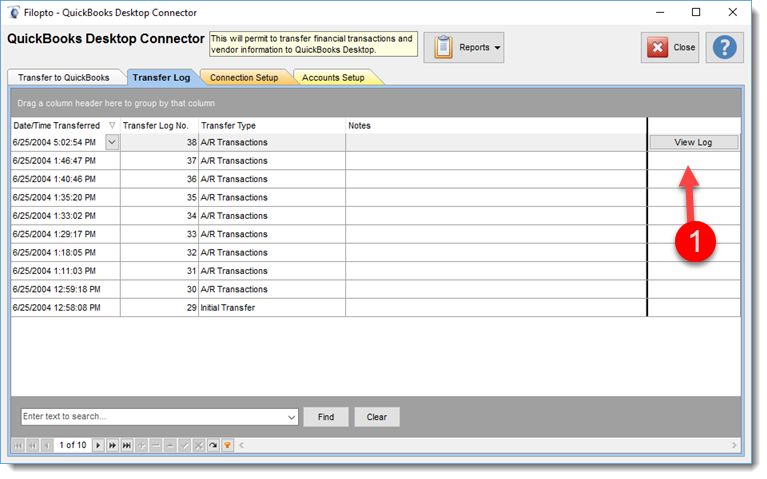This screenshot has width=767, height=479.
Task: Click the Initial Transfer type cell
Action: click(272, 308)
